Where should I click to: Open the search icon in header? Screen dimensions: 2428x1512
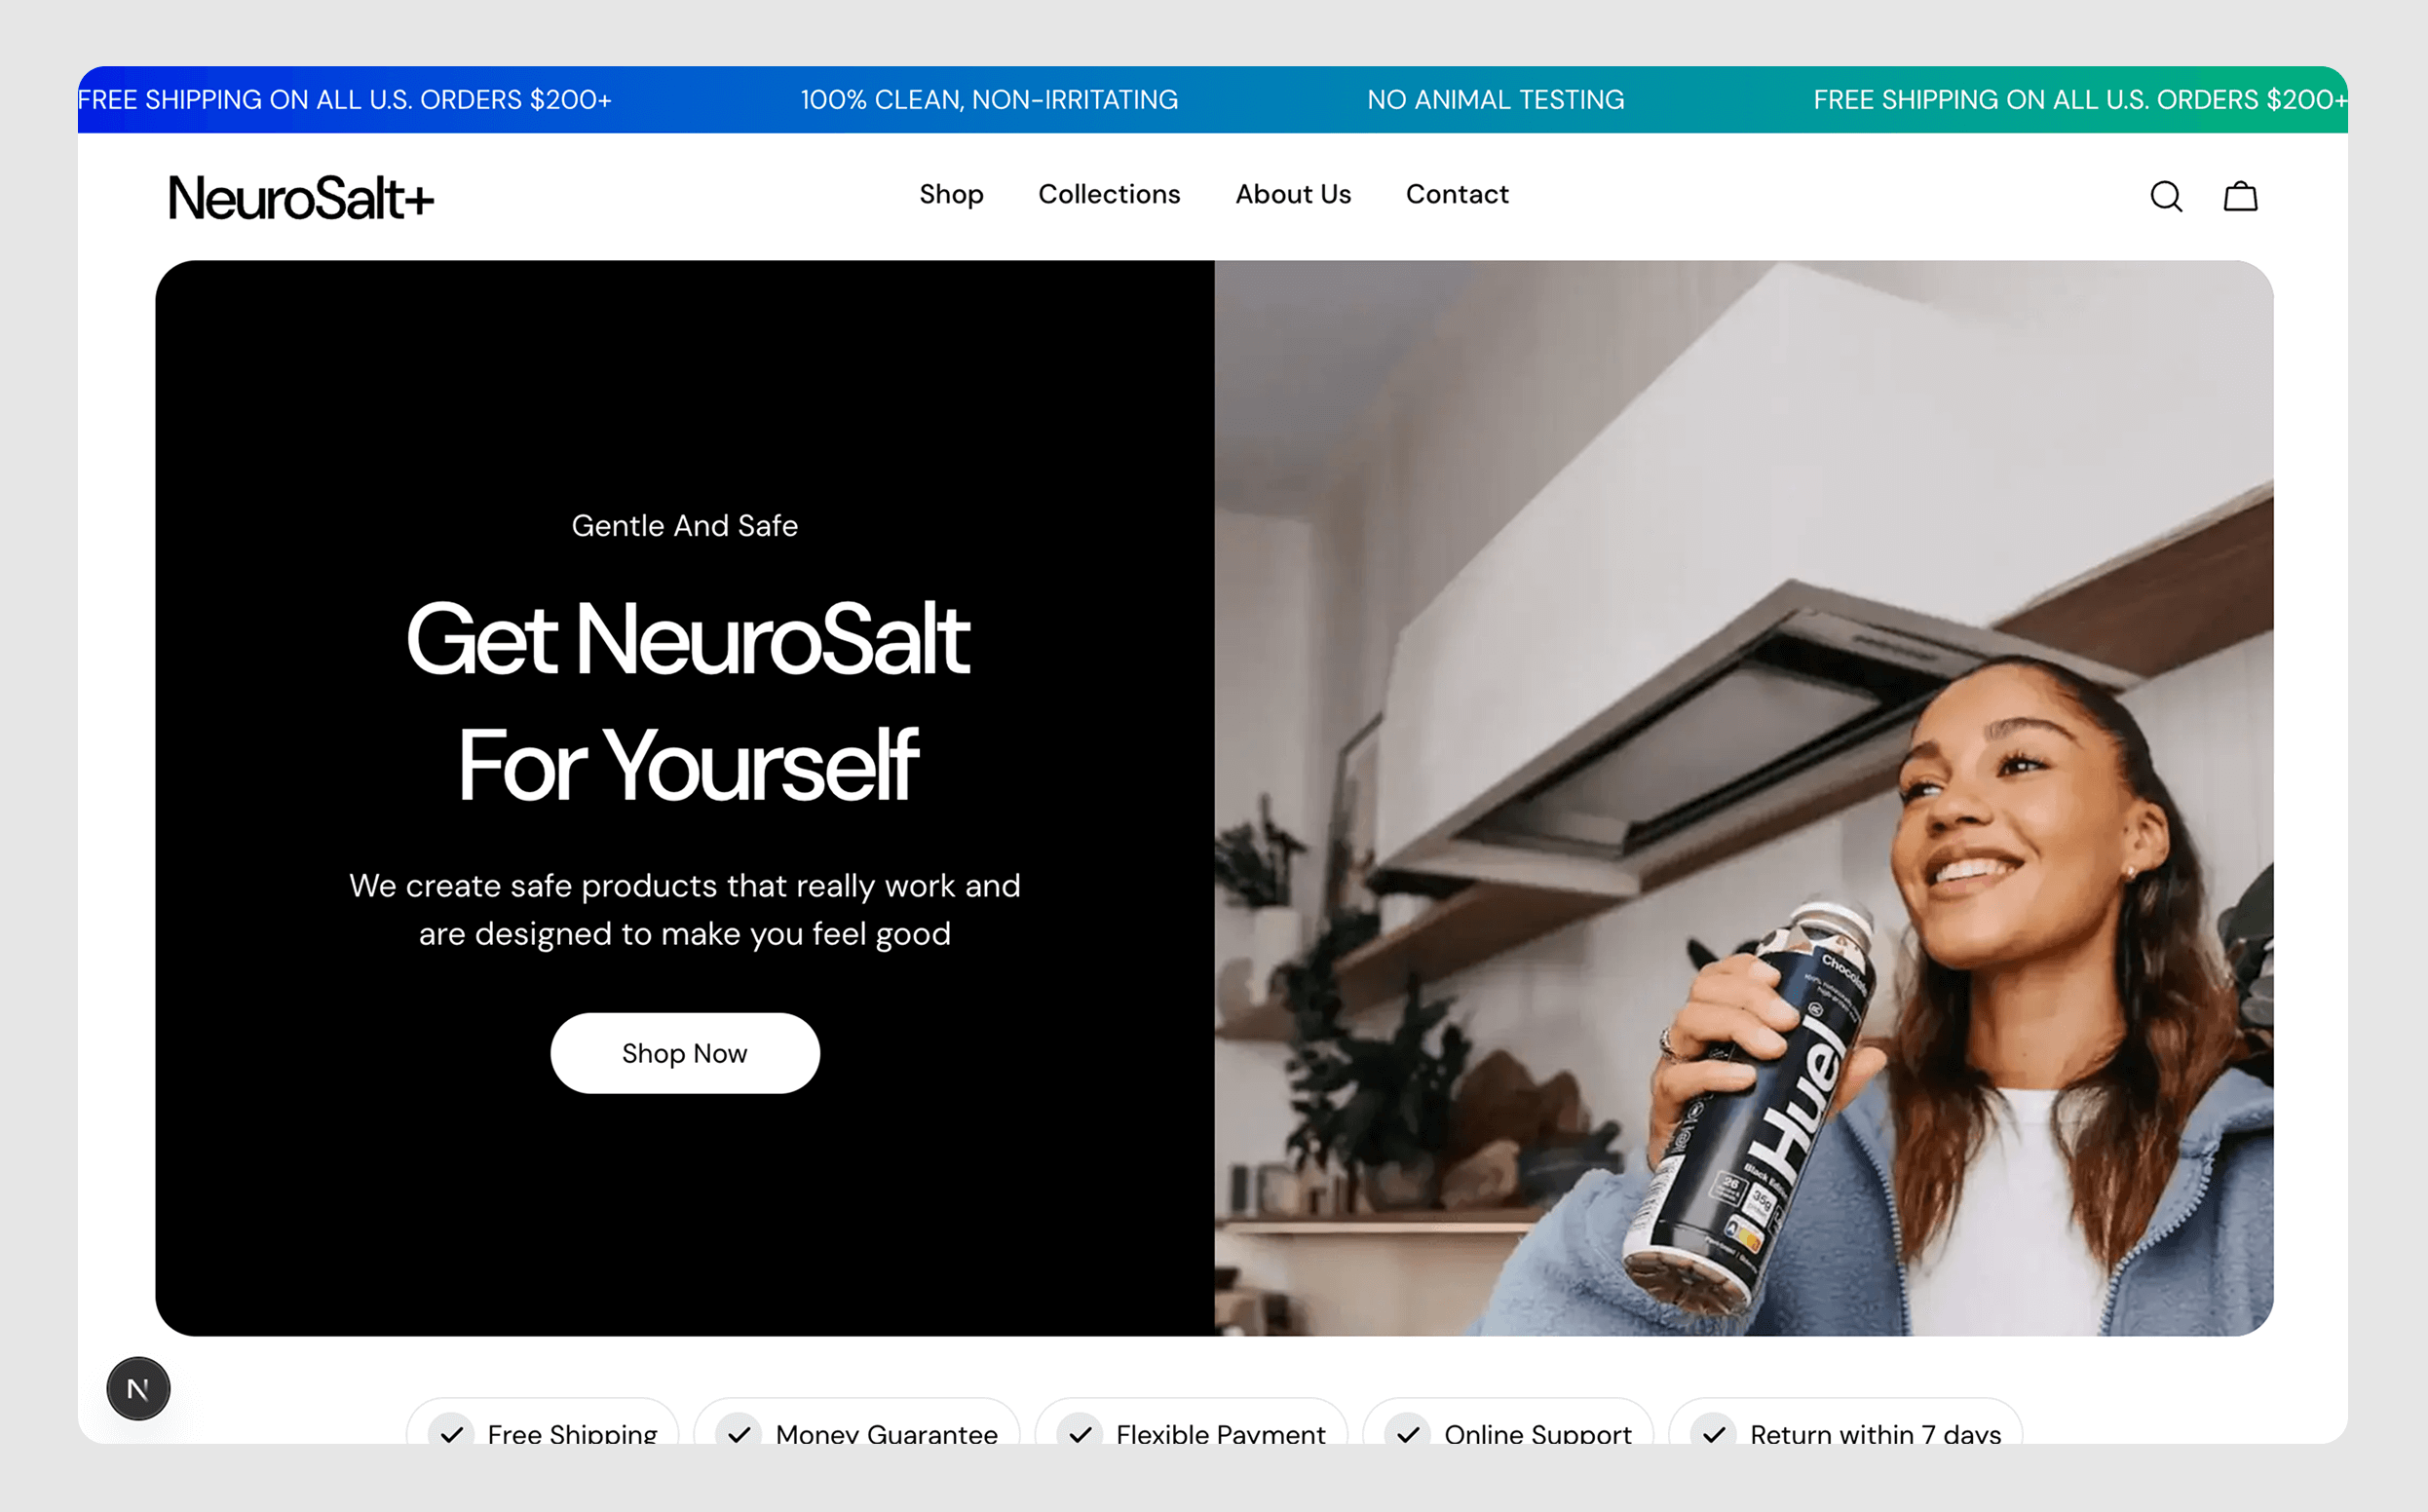click(2166, 196)
